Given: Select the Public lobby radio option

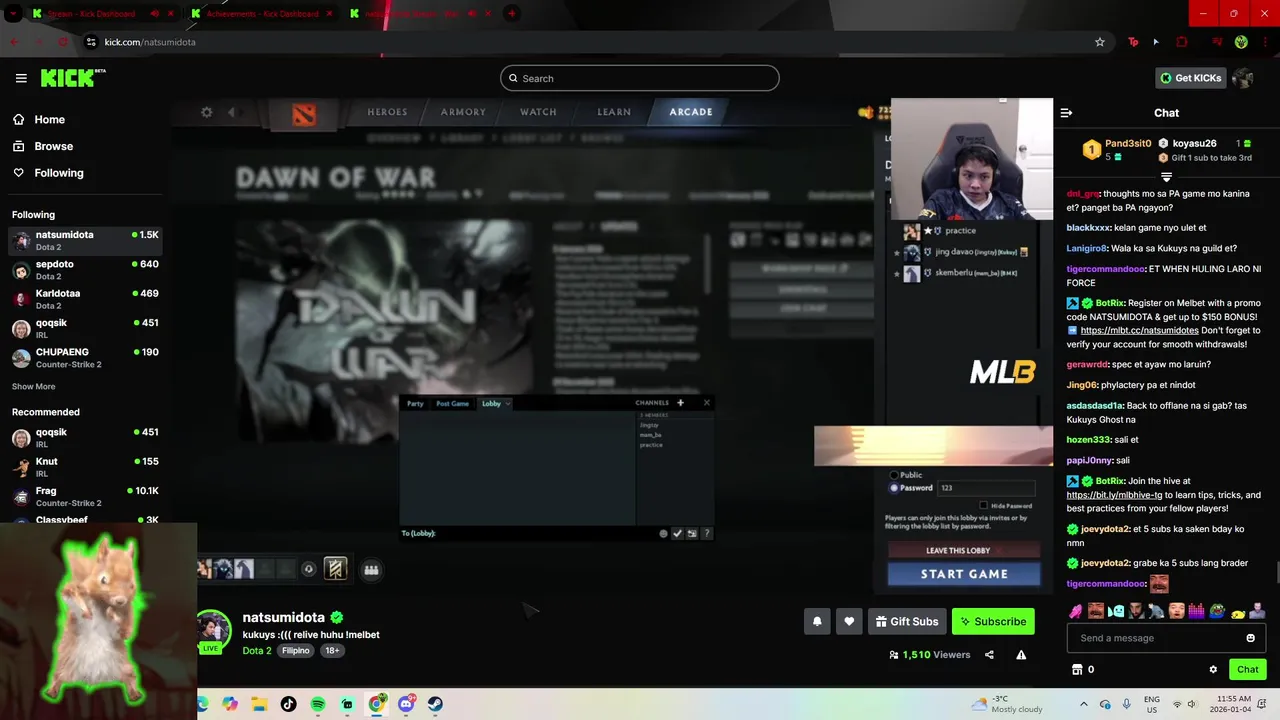Looking at the screenshot, I should click(894, 475).
